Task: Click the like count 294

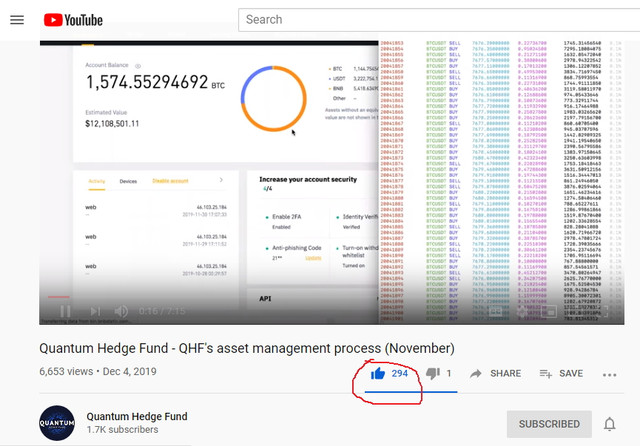Action: 400,373
